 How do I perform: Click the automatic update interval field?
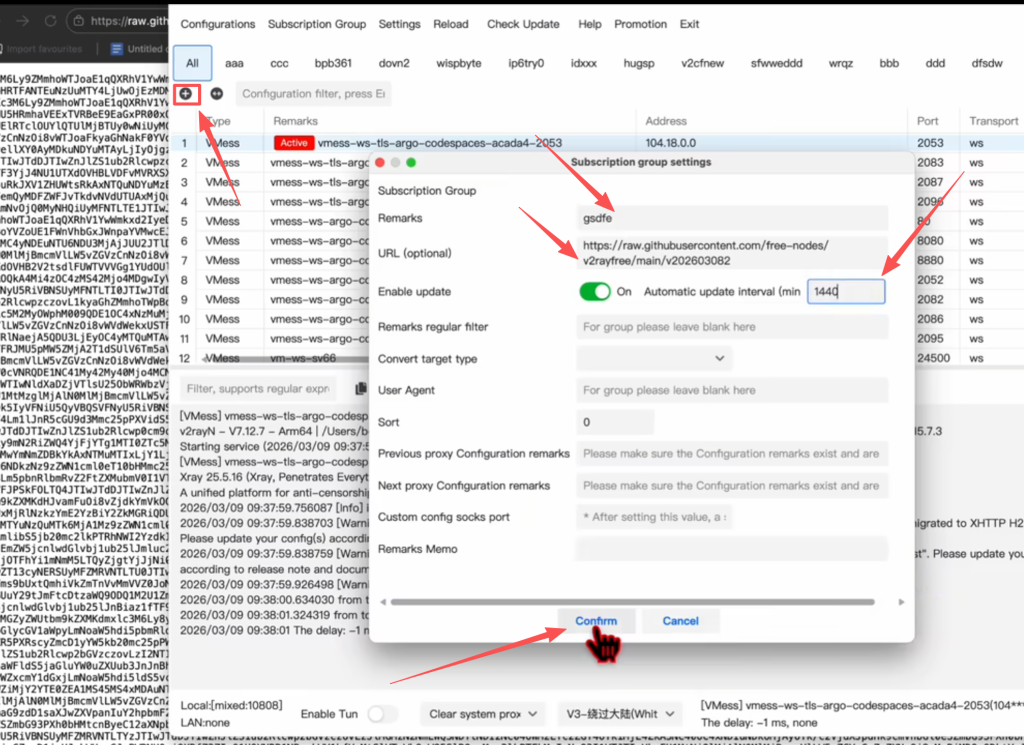(846, 291)
